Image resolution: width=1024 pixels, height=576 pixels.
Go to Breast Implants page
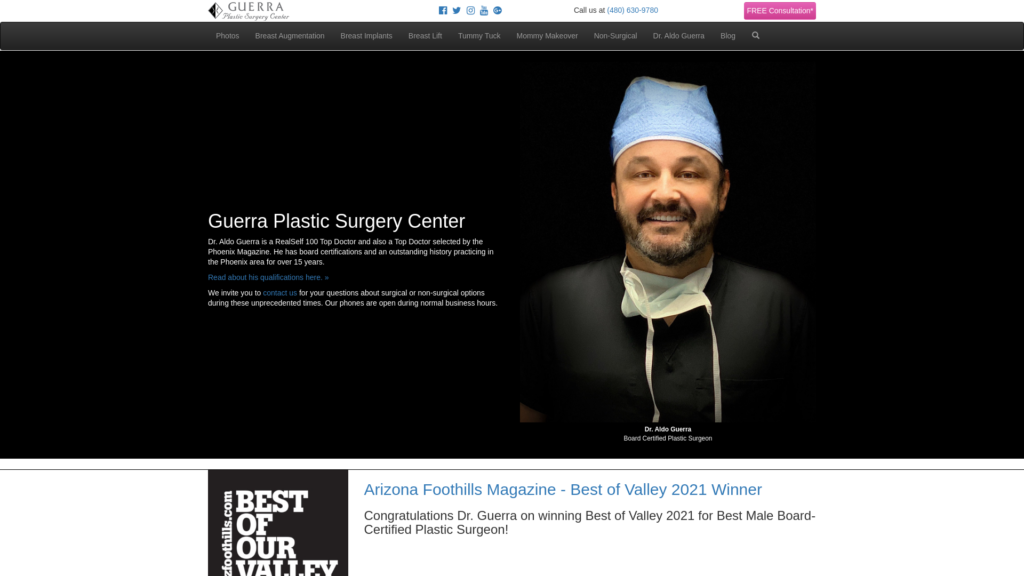[366, 36]
